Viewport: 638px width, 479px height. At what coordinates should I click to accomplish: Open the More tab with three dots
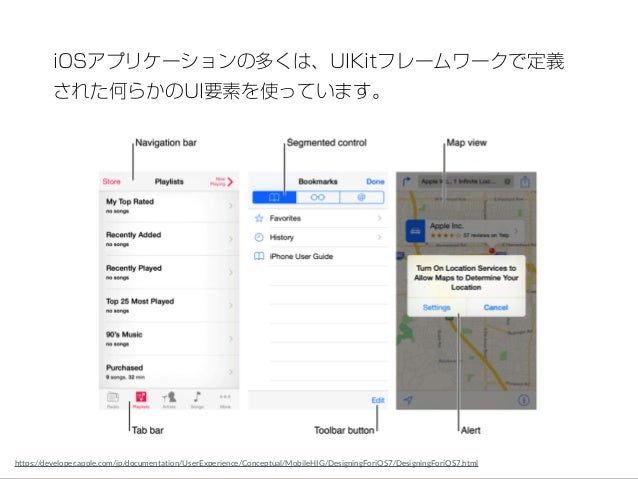(x=225, y=399)
